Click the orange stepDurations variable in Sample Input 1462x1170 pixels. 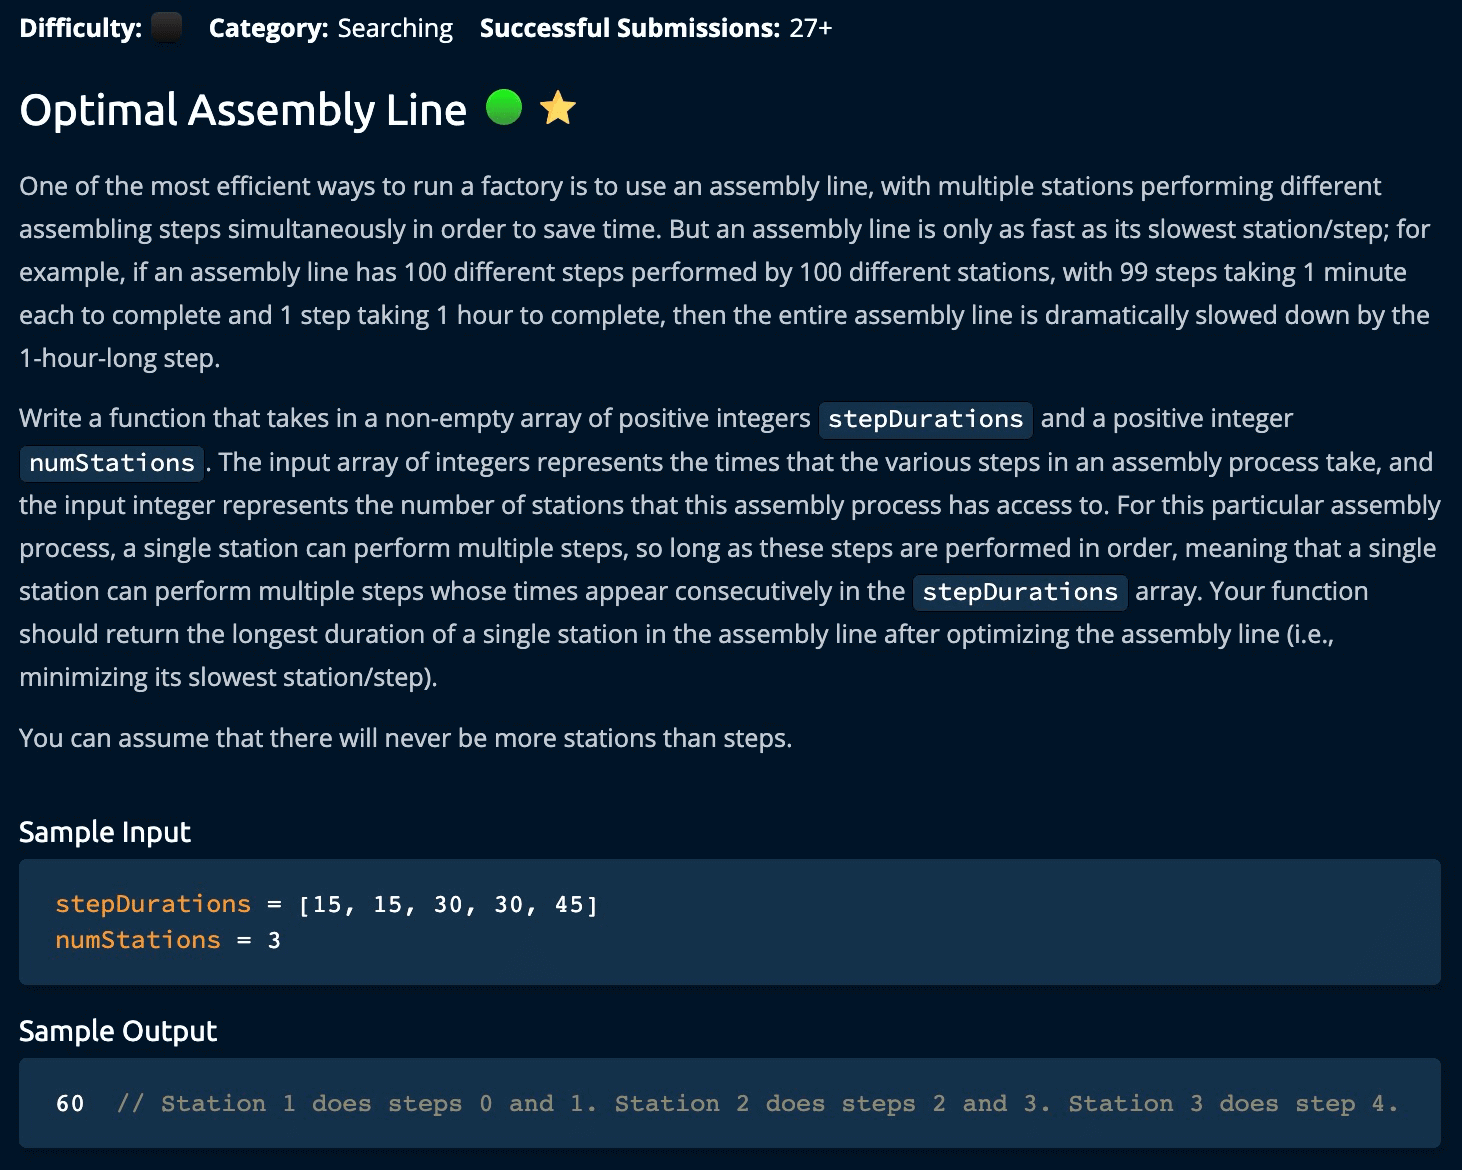tap(153, 904)
